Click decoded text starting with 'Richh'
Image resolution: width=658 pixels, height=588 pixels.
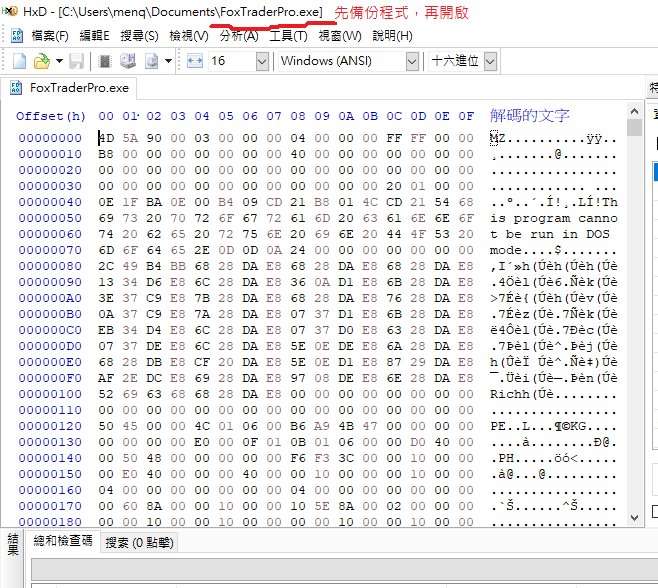[554, 394]
